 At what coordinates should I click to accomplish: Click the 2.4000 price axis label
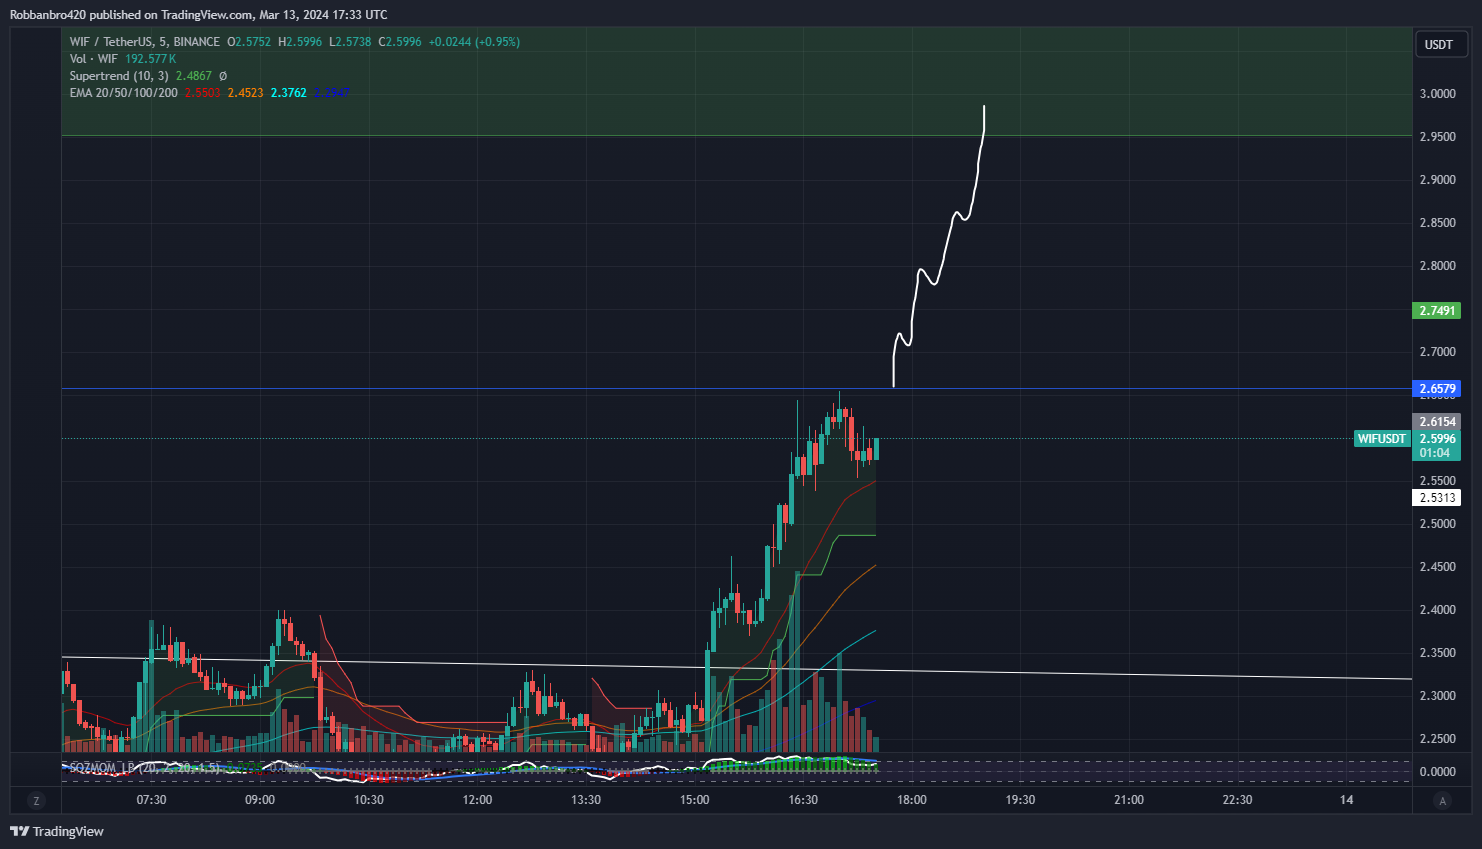pos(1437,610)
